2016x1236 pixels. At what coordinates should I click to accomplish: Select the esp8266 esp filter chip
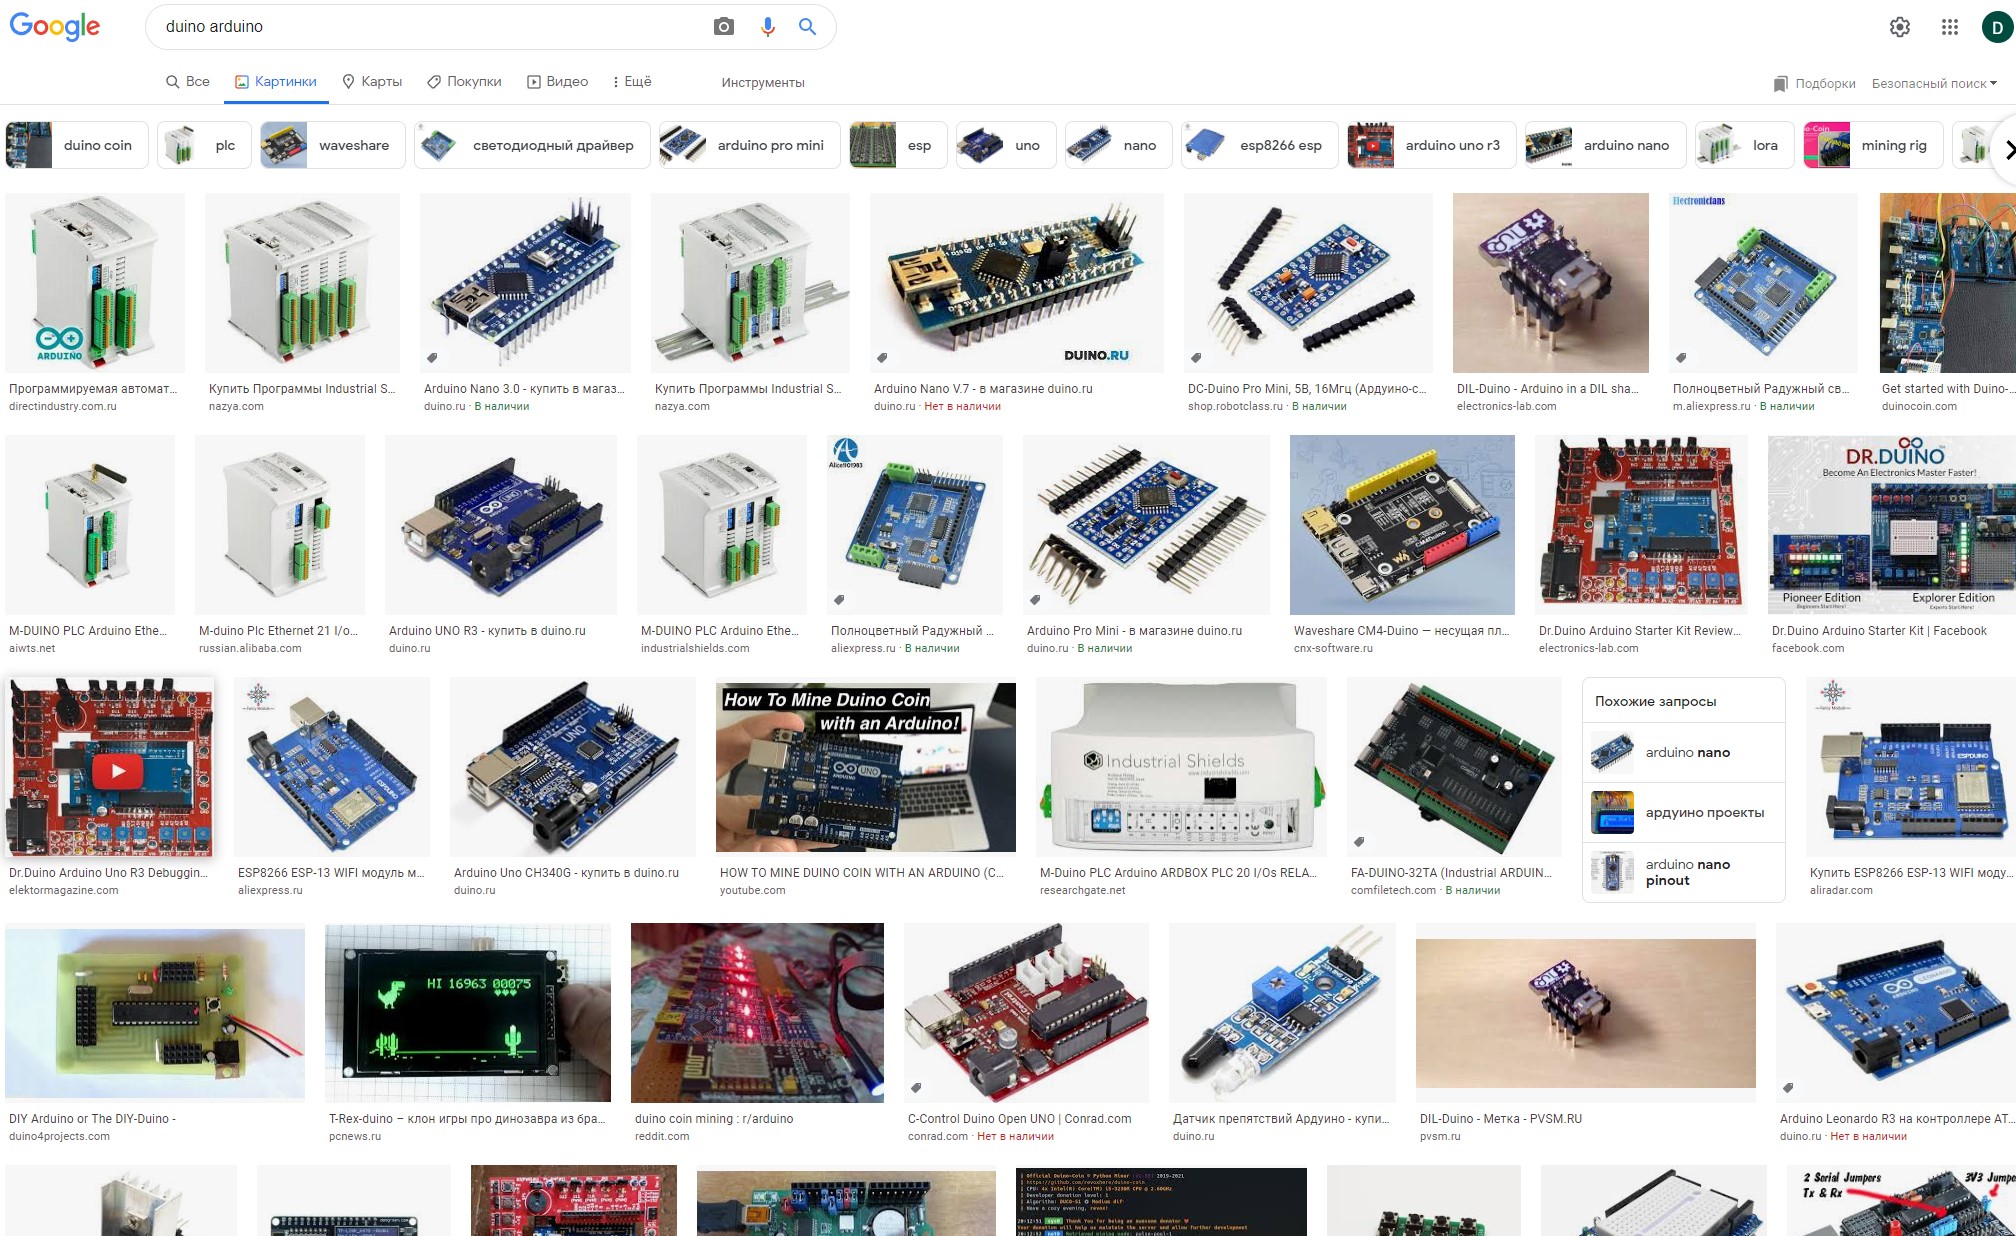1260,145
